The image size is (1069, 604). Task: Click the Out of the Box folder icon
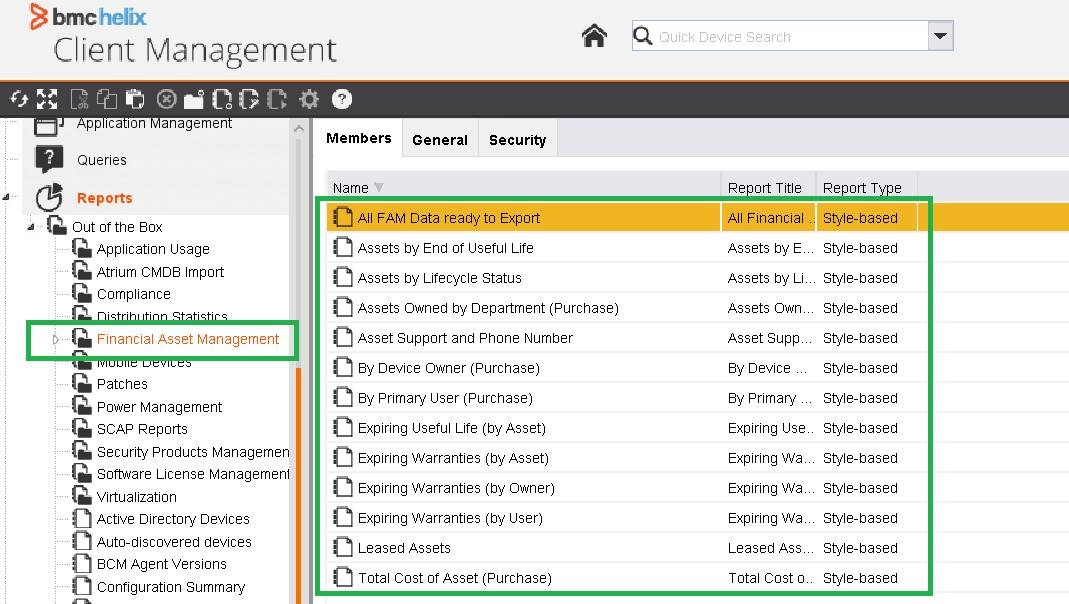[57, 225]
